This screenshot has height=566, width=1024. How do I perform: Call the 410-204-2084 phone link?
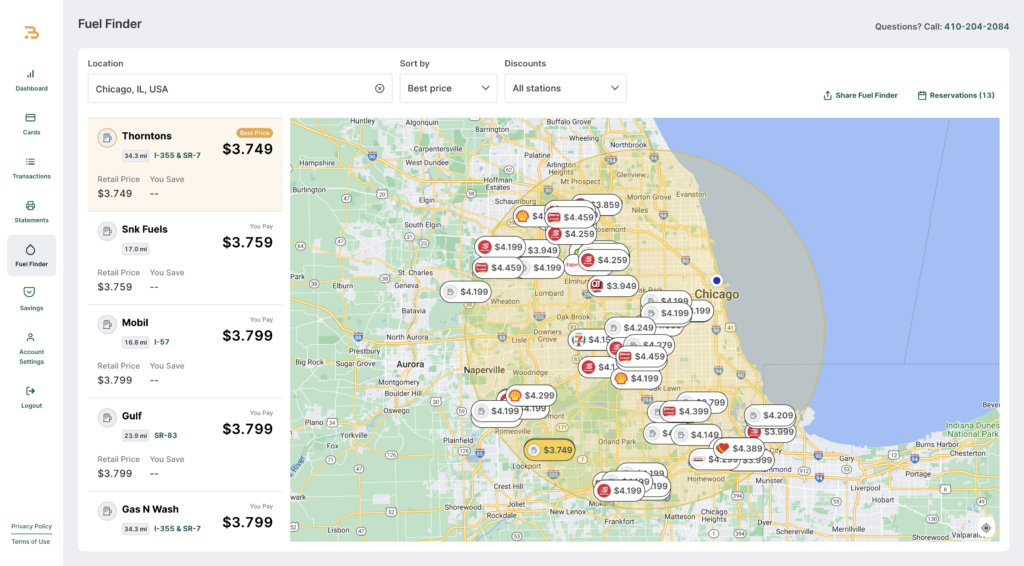(x=976, y=27)
